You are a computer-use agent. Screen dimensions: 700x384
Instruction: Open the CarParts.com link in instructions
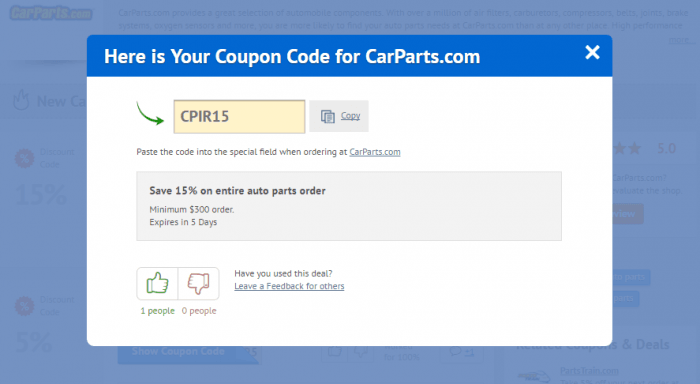(x=375, y=152)
